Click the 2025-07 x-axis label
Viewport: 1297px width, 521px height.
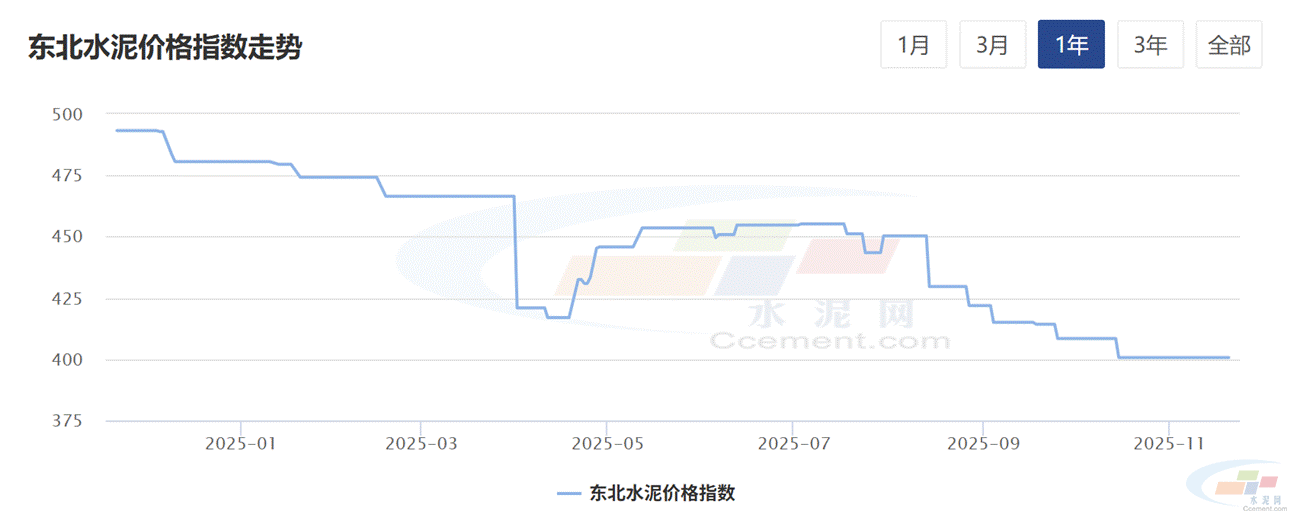(x=793, y=443)
